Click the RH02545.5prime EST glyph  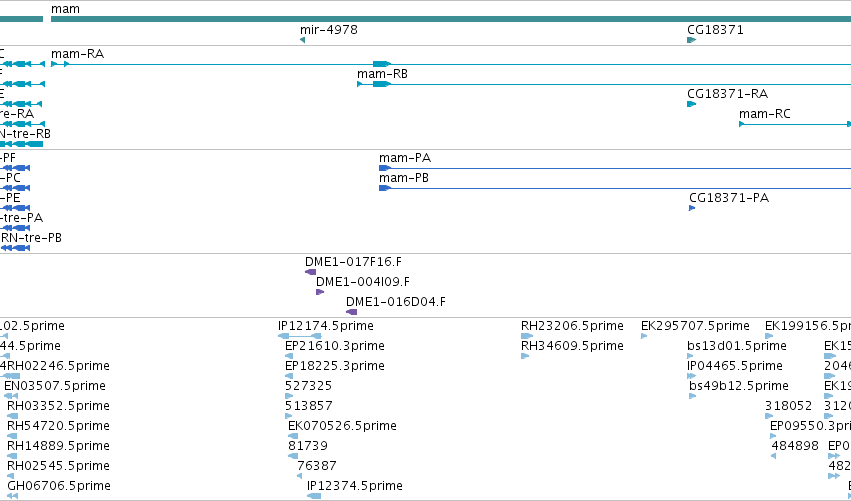(x=10, y=476)
